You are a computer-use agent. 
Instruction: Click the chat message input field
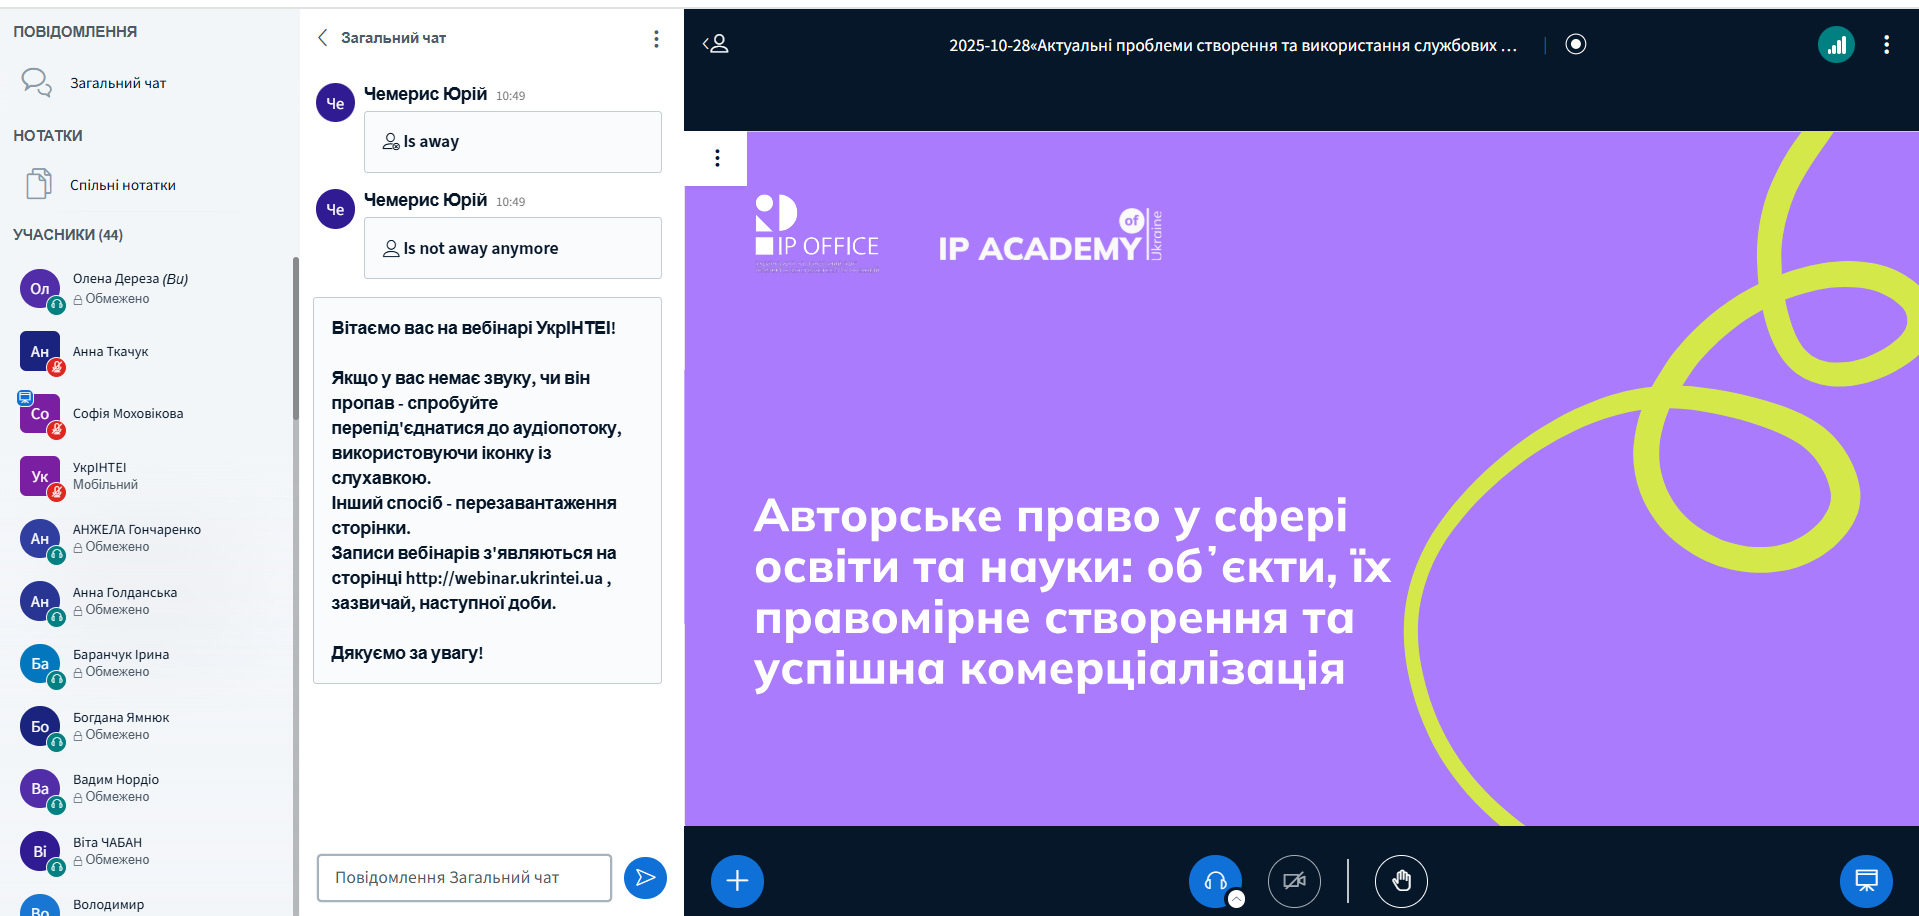(x=464, y=878)
